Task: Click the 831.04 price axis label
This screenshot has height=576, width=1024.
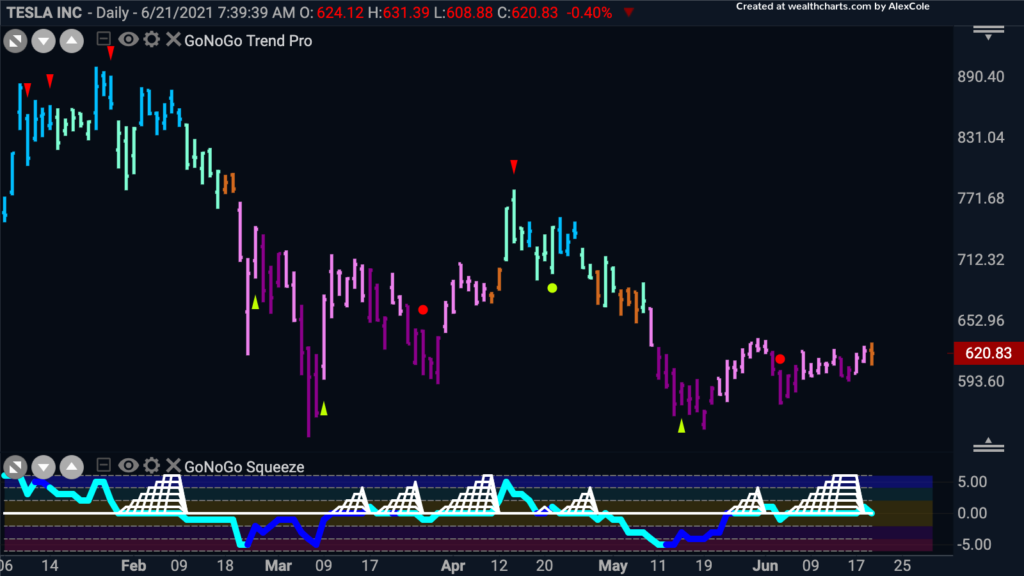Action: click(x=981, y=137)
